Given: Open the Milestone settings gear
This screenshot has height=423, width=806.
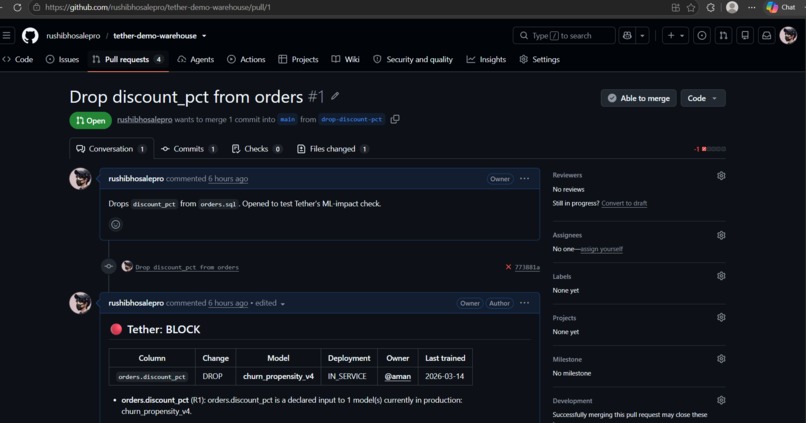Looking at the screenshot, I should (721, 359).
